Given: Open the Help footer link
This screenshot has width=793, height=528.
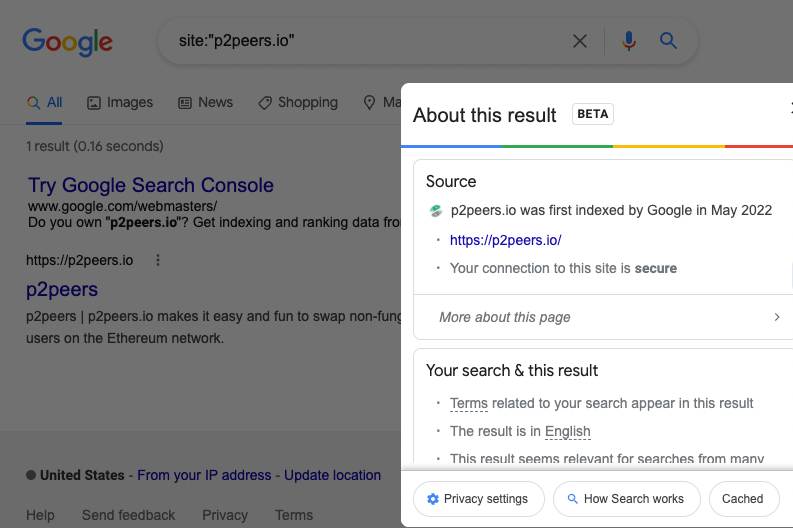Looking at the screenshot, I should [40, 515].
